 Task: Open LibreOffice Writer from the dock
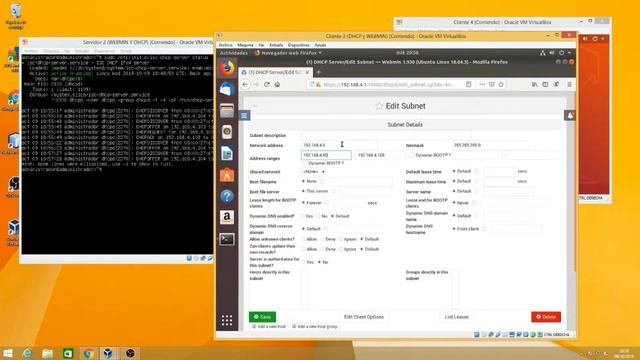(x=227, y=153)
